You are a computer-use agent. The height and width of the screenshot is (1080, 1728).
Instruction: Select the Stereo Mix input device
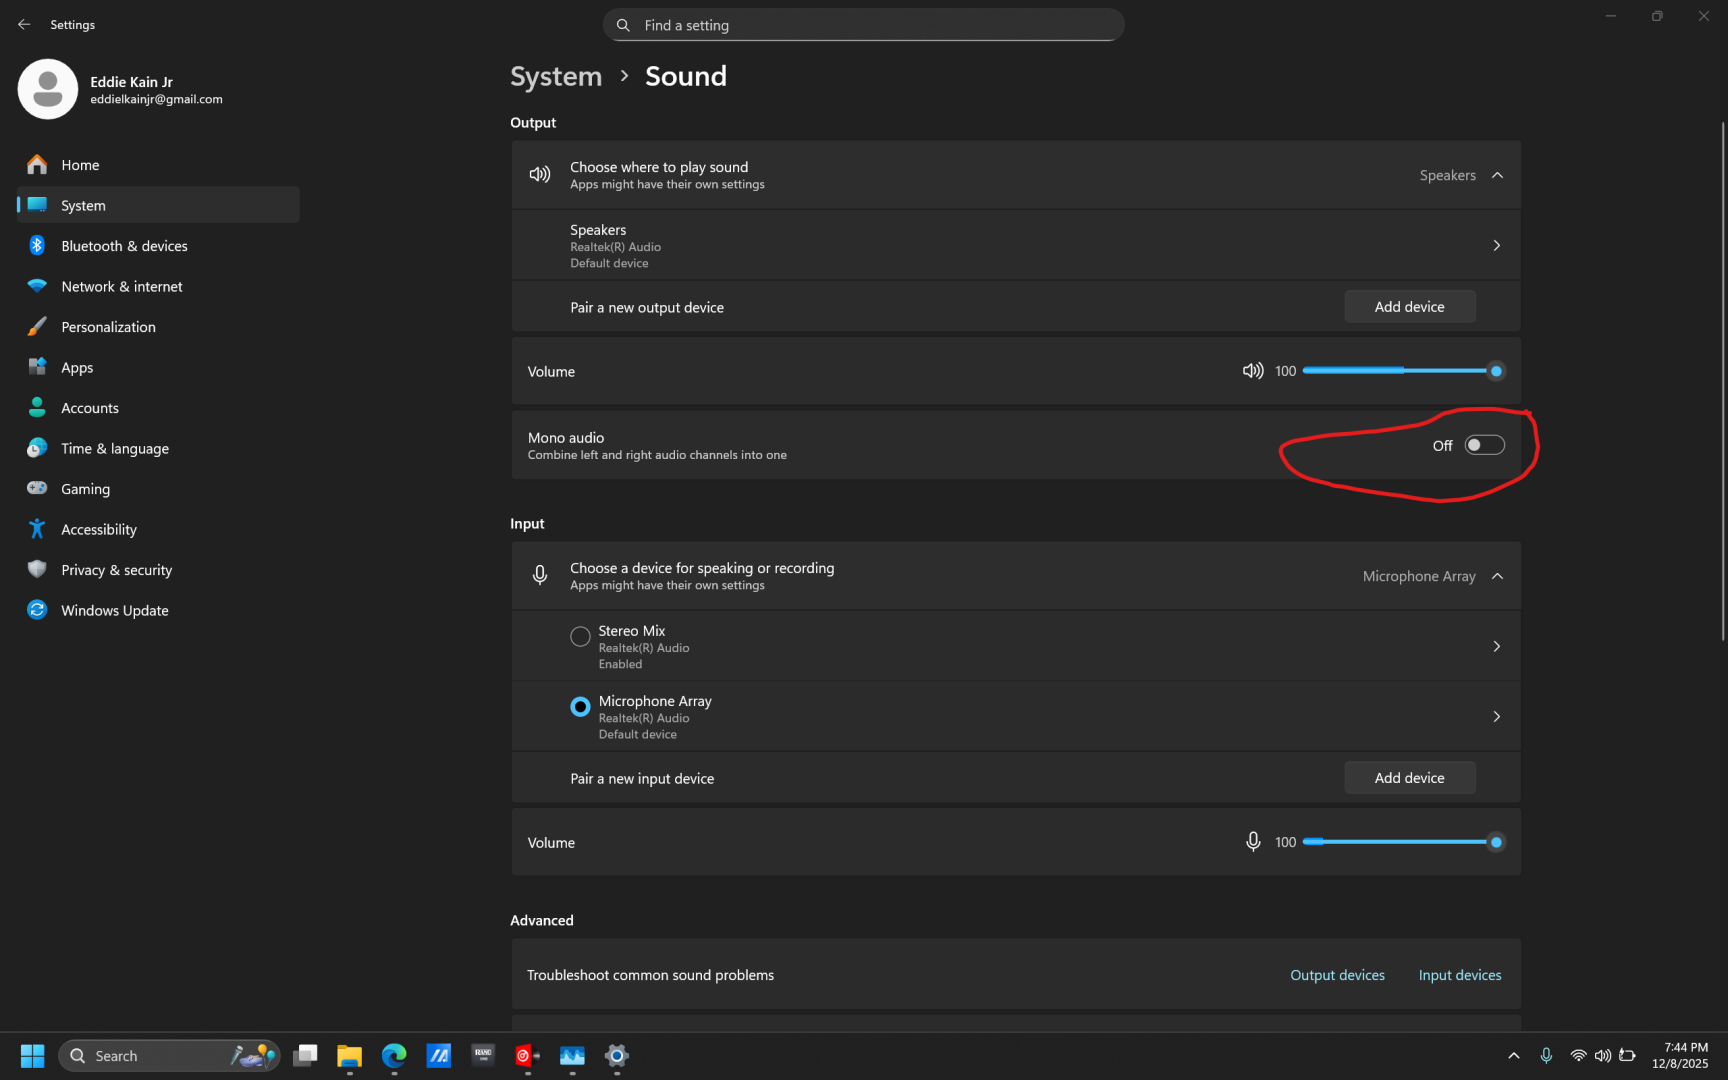click(x=580, y=637)
